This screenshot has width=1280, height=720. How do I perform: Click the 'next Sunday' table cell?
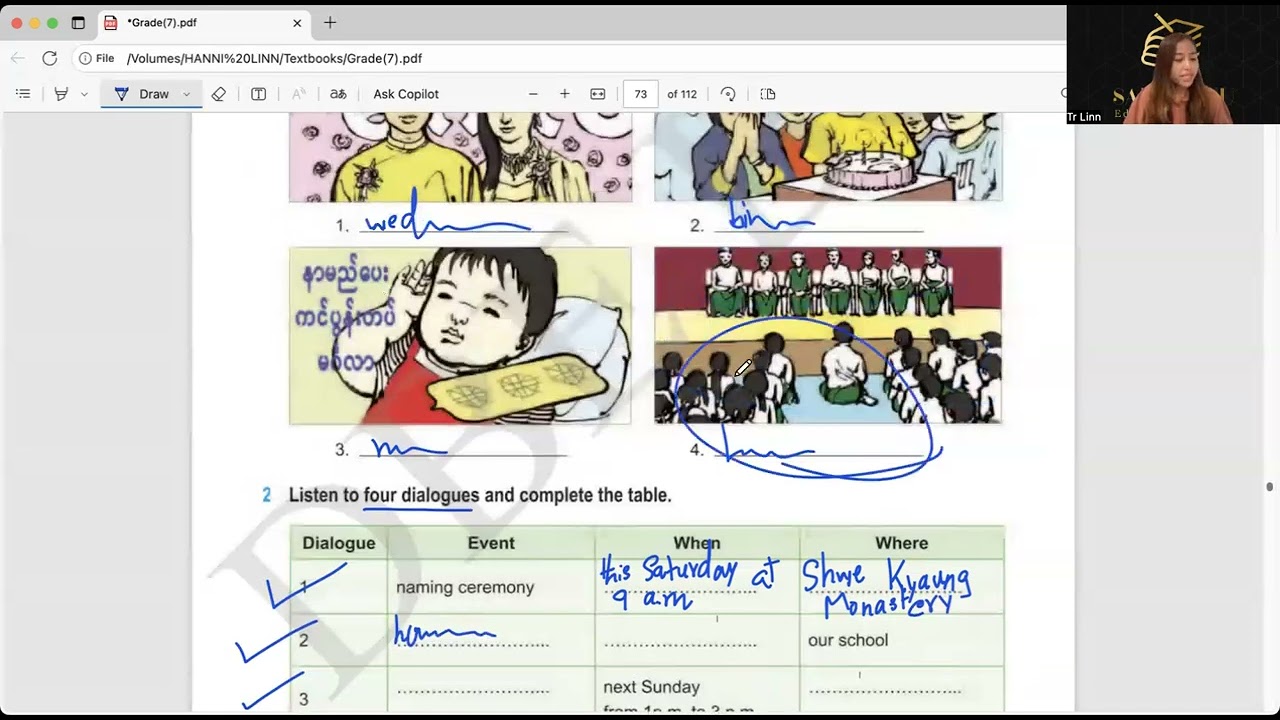coord(697,690)
